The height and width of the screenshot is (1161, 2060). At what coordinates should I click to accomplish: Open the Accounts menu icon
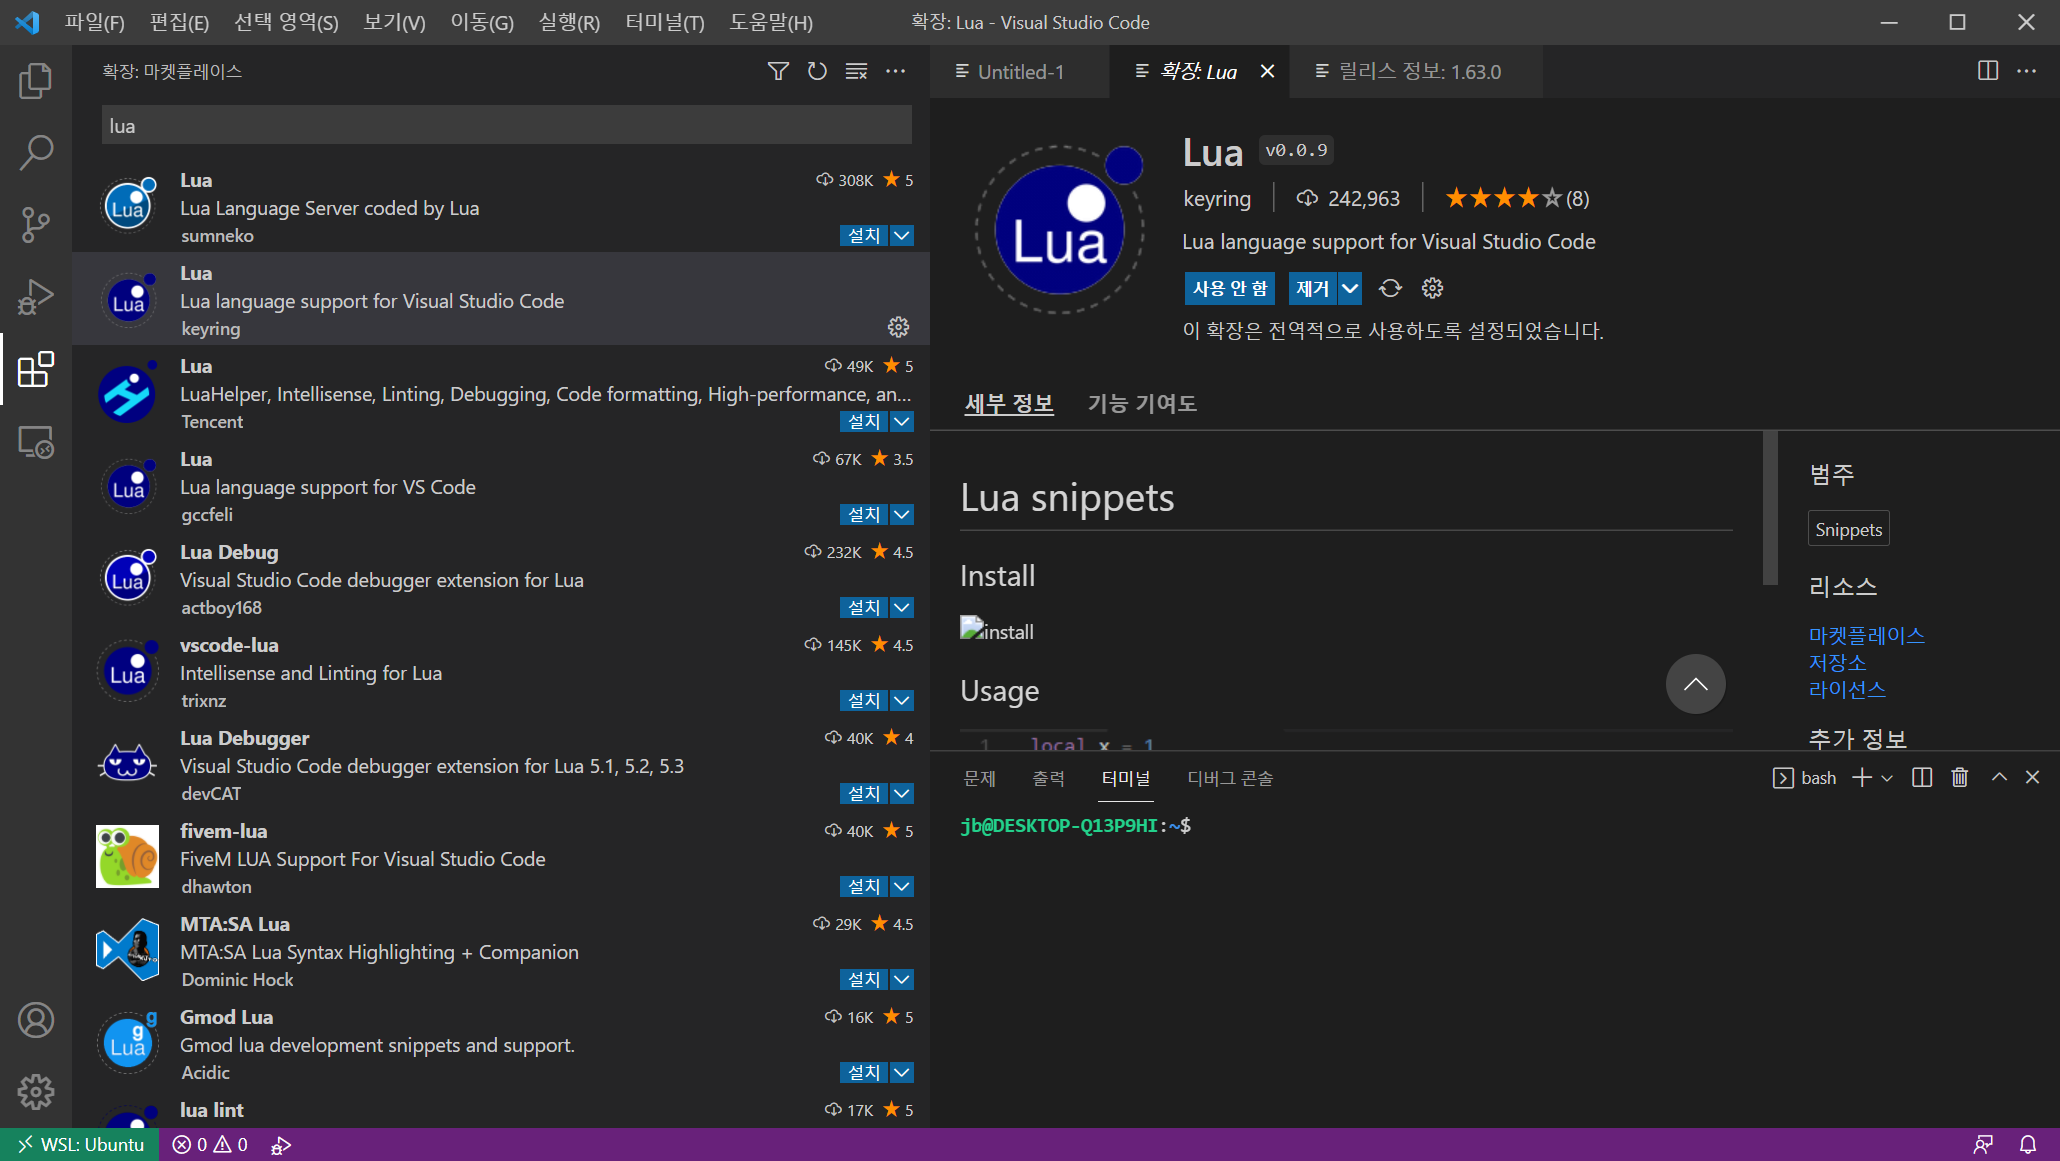36,1020
